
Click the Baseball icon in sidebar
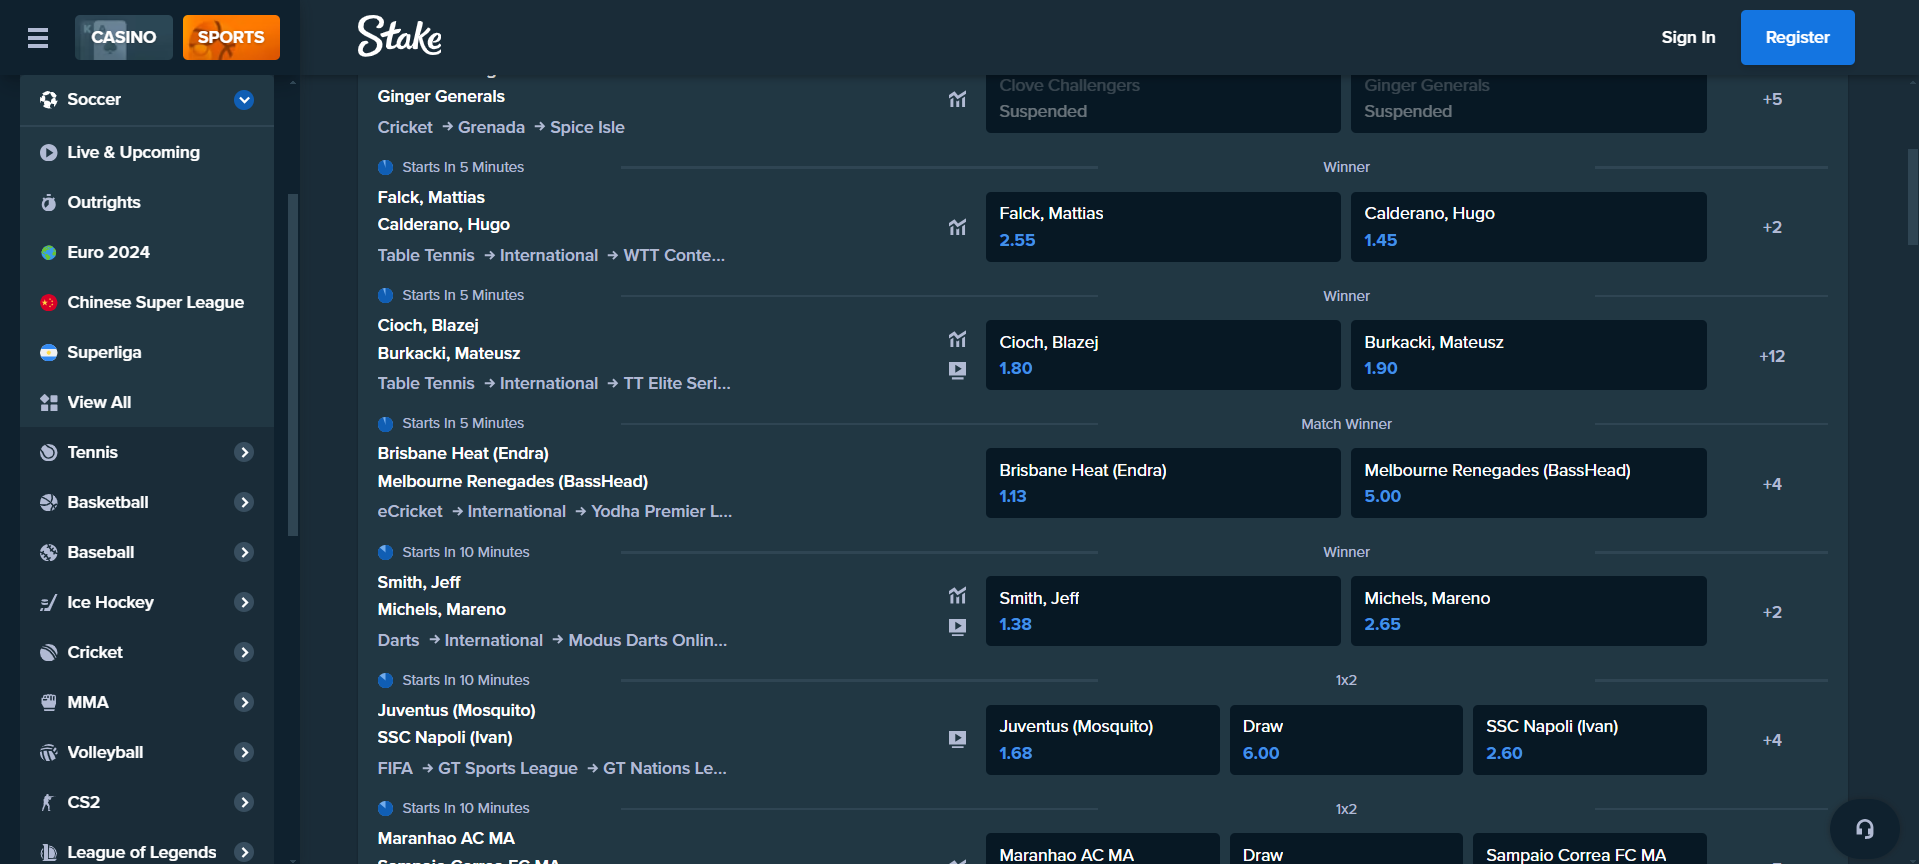pyautogui.click(x=48, y=552)
